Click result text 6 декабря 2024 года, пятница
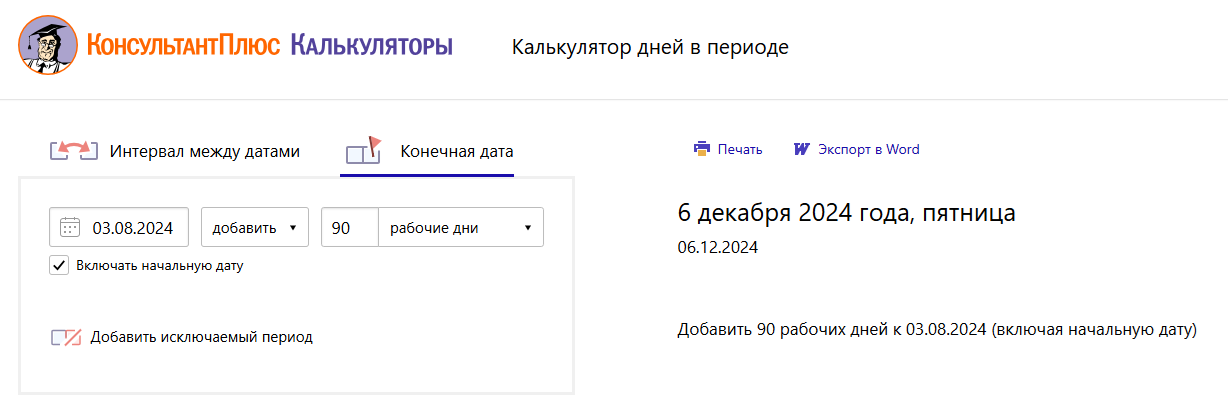The image size is (1228, 411). 847,213
